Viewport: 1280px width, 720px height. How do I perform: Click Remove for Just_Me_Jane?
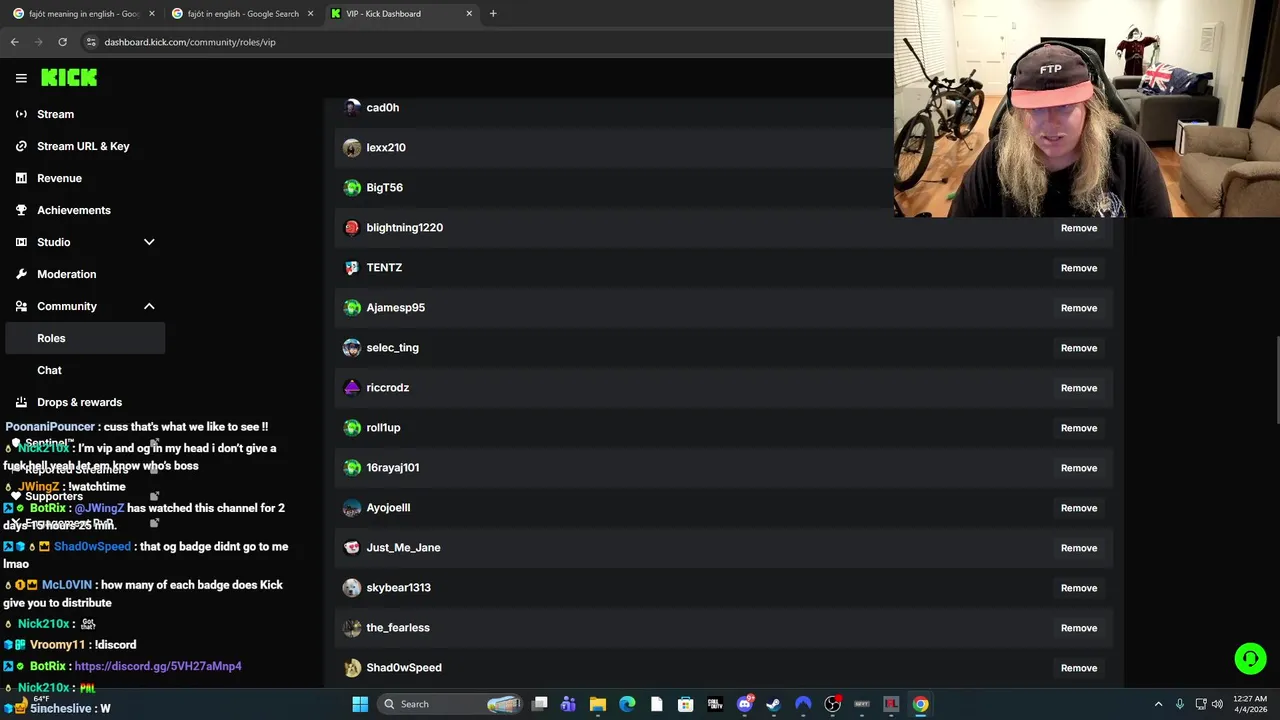click(x=1079, y=548)
